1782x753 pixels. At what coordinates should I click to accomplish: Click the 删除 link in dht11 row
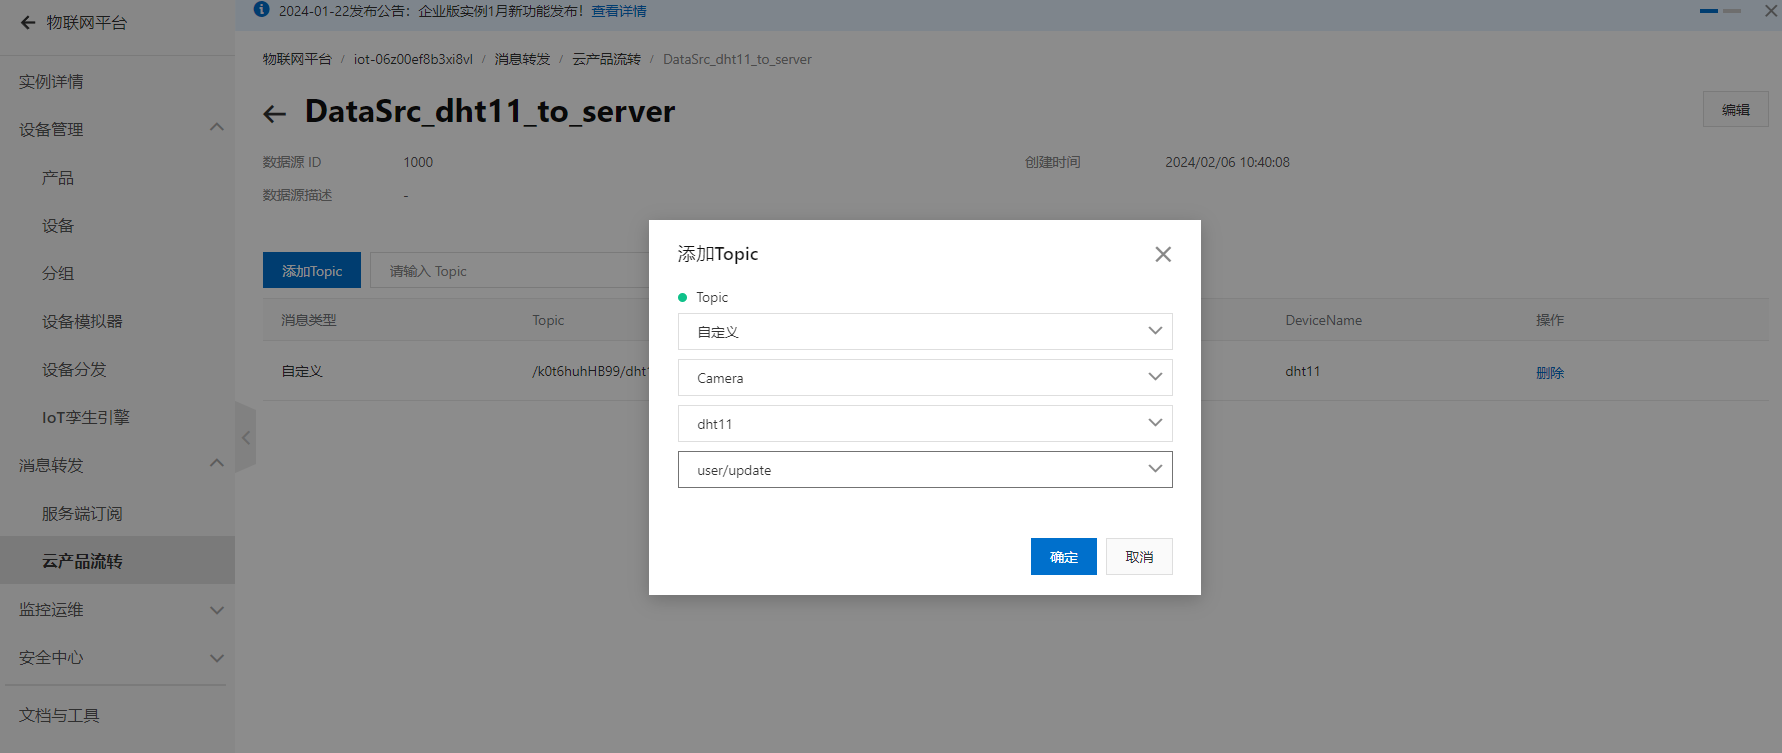(x=1550, y=373)
